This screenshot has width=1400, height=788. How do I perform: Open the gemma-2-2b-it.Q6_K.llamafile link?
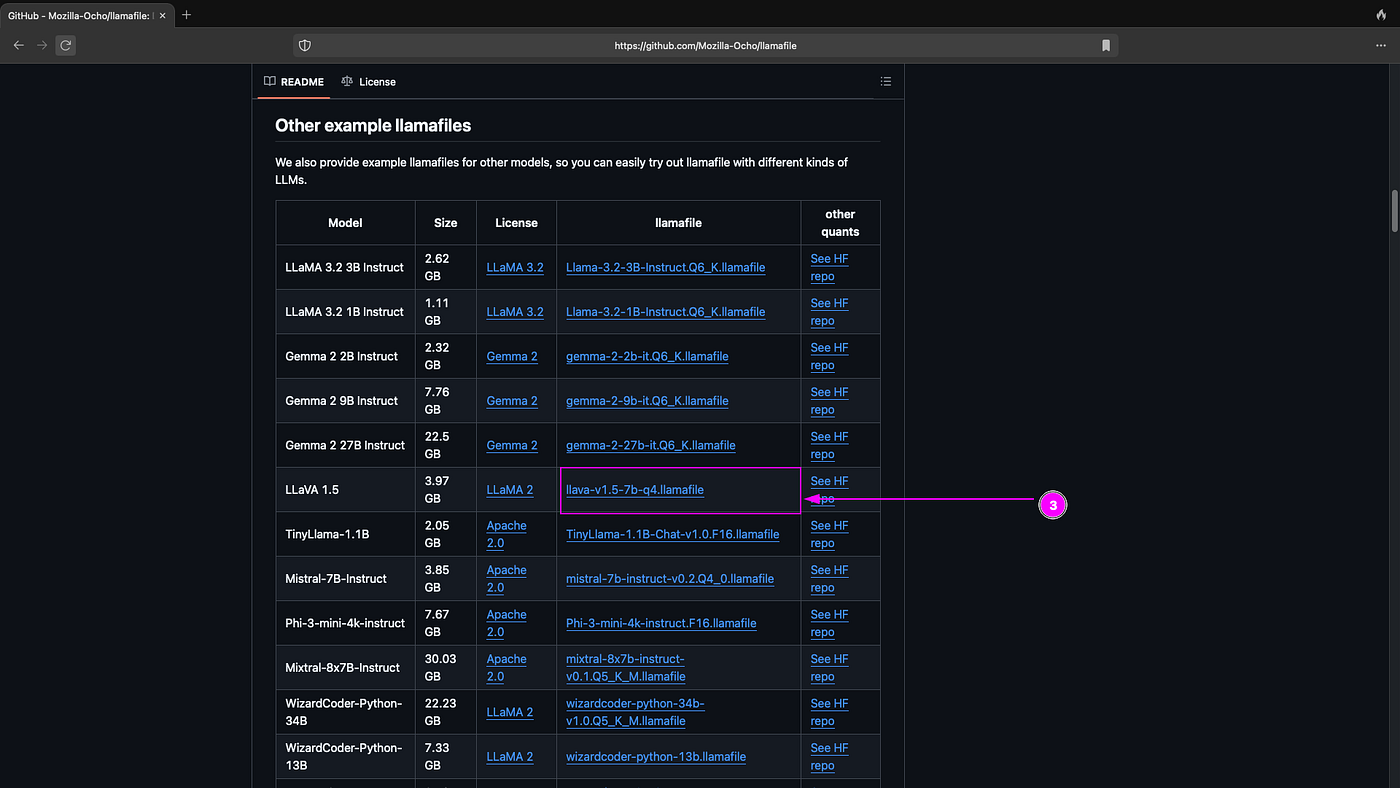pos(647,356)
